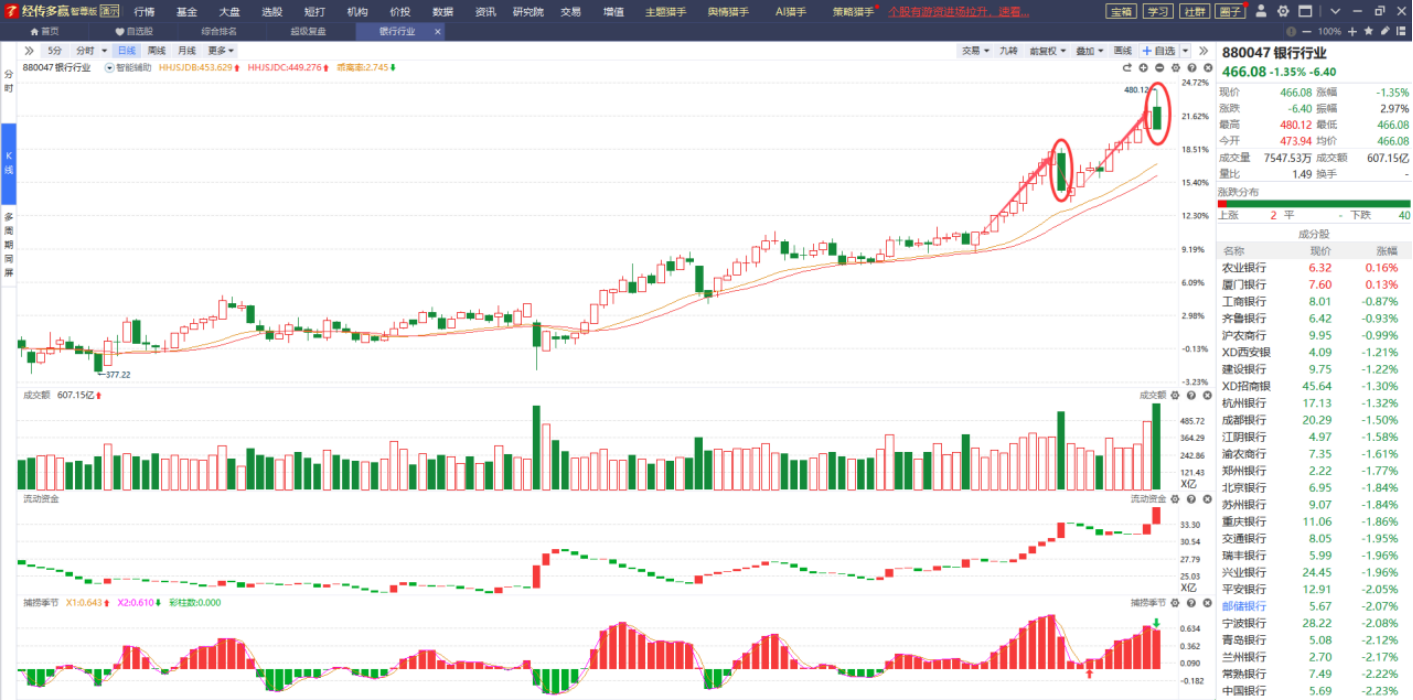Image resolution: width=1413 pixels, height=700 pixels.
Task: Click the window layout icon in title bar
Action: (x=1304, y=11)
